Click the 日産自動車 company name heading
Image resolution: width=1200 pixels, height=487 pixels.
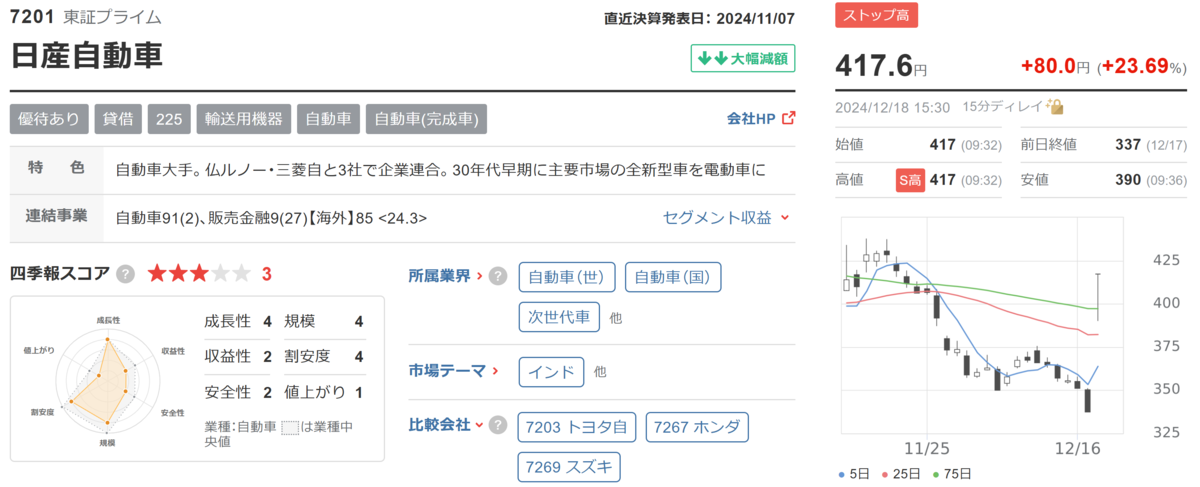(x=86, y=55)
